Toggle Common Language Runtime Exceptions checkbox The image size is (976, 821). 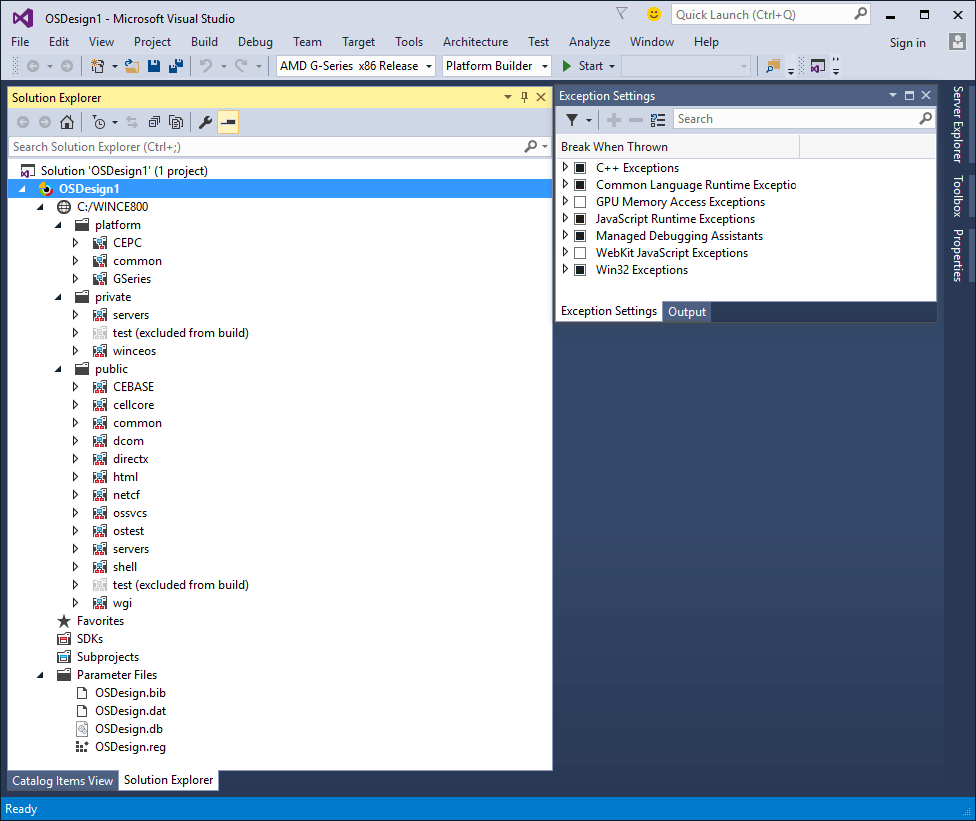(x=580, y=185)
